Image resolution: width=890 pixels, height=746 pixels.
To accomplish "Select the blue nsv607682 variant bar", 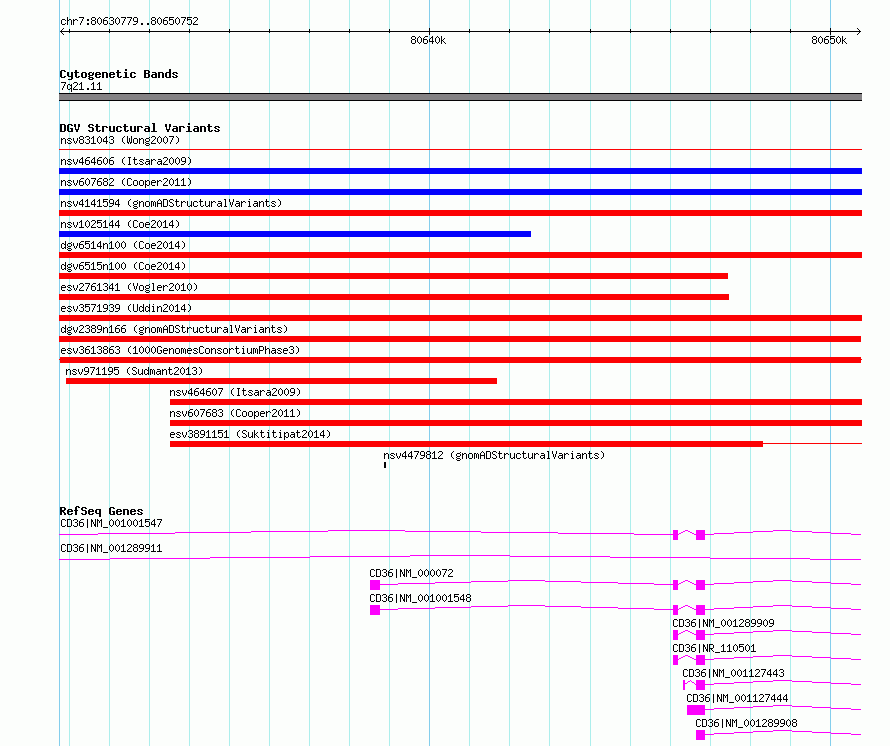I will click(460, 192).
